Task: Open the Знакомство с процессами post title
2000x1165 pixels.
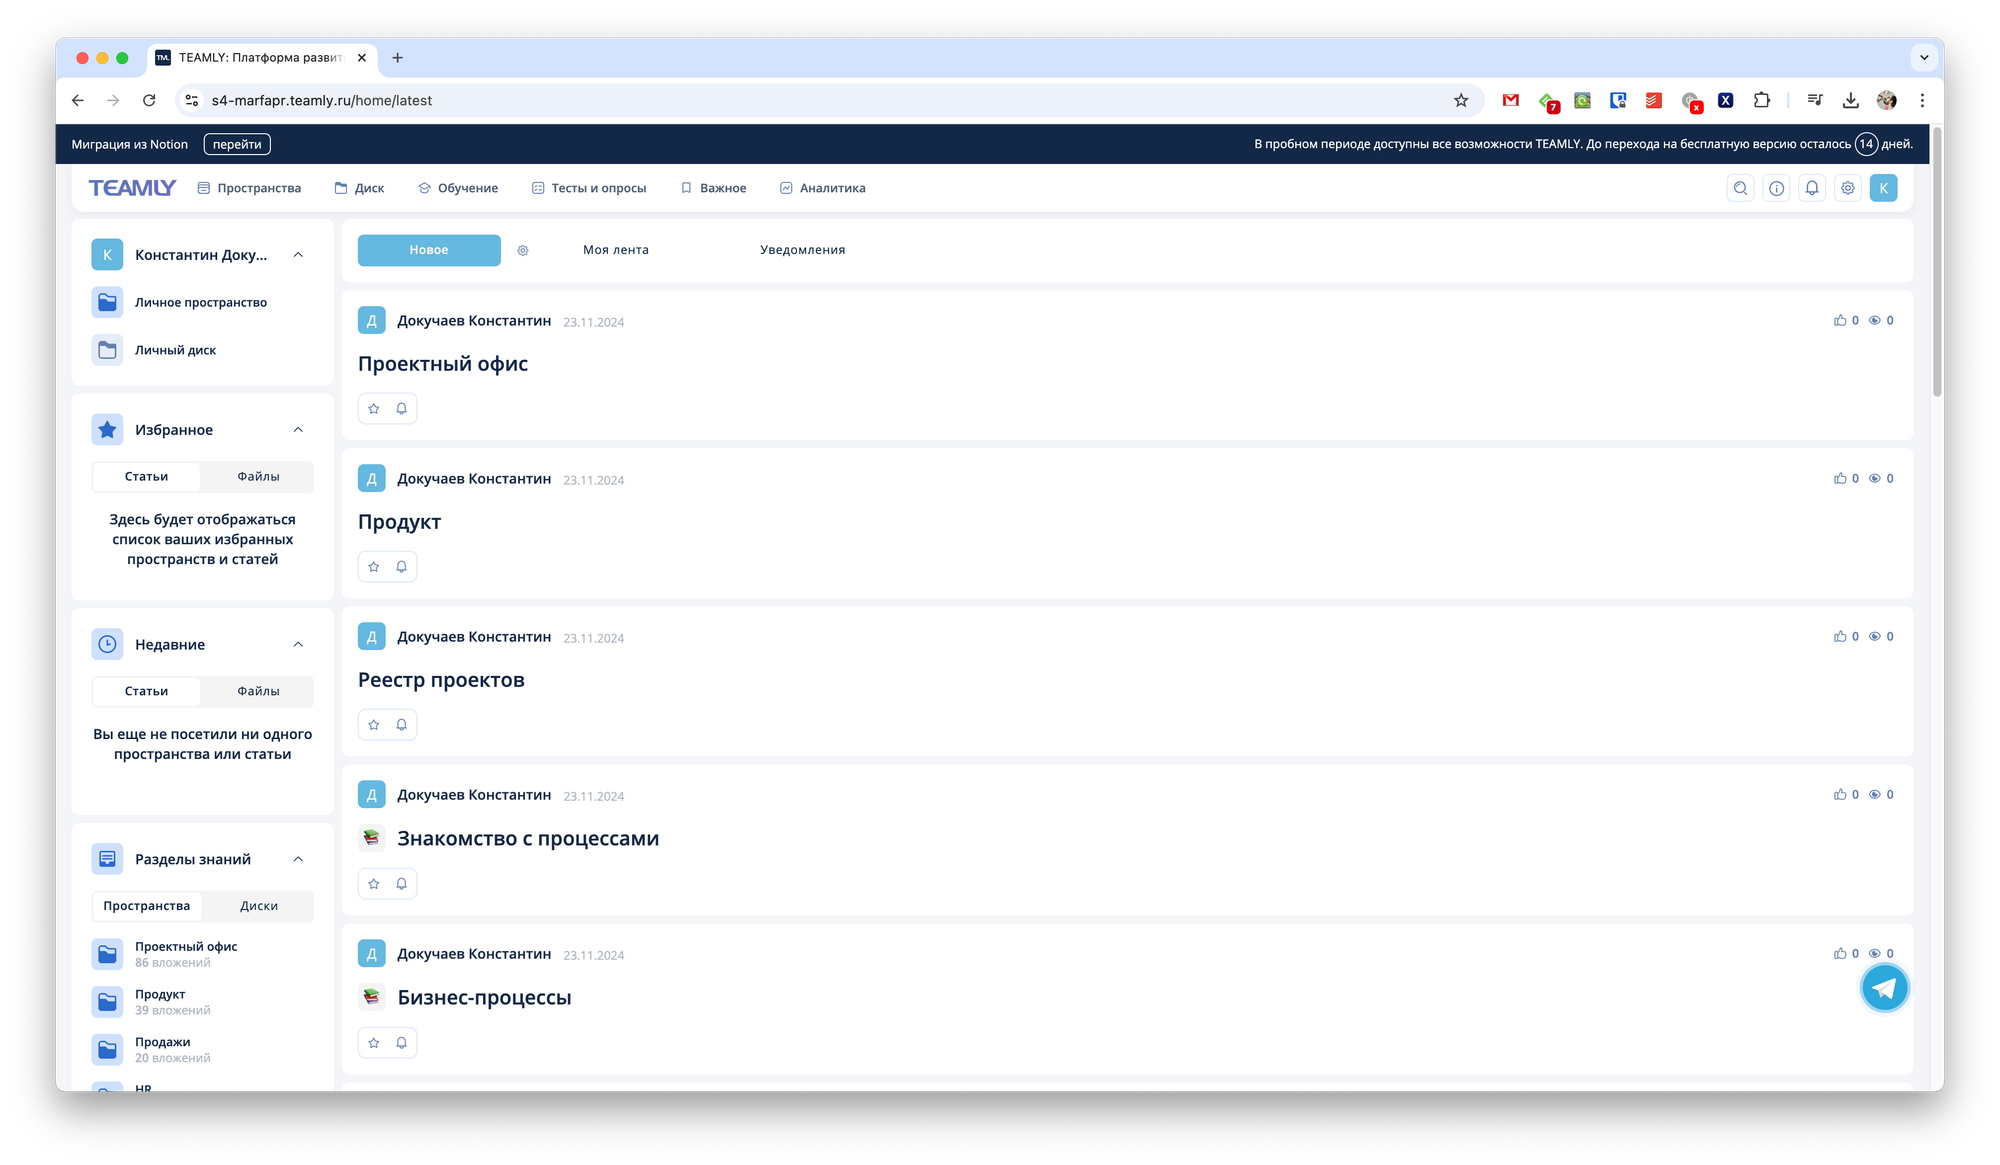Action: click(528, 838)
